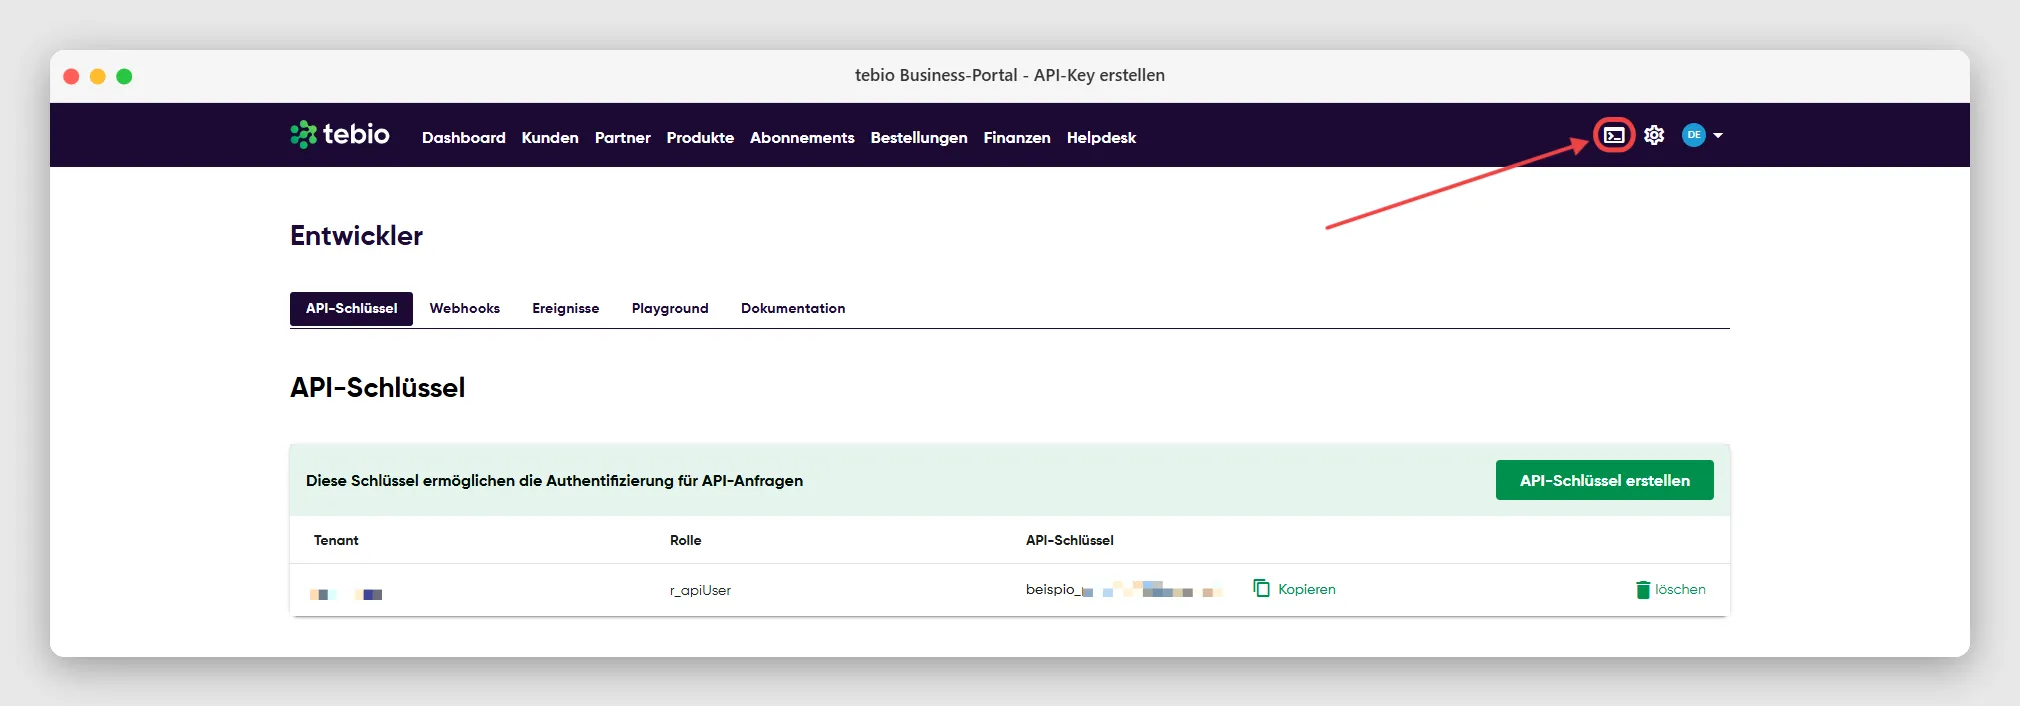Screen dimensions: 2020x706
Task: Open the Helpdesk menu item
Action: [x=1101, y=138]
